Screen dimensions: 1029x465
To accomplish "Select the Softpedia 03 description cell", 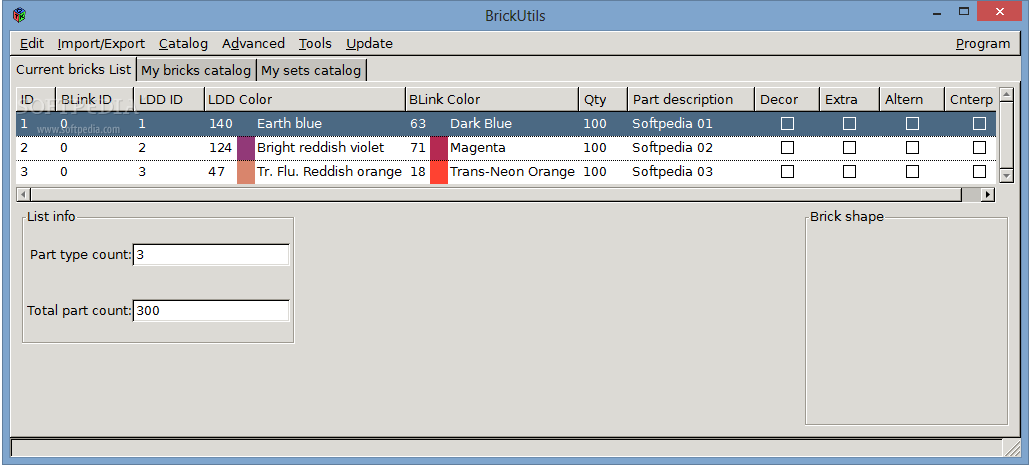I will coord(672,172).
